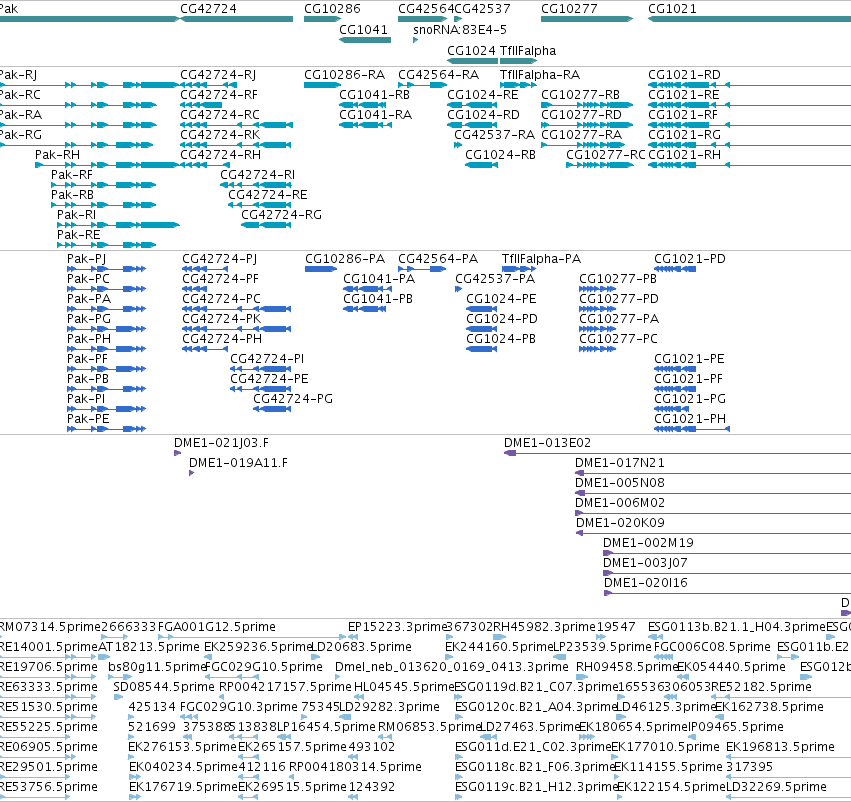851x802 pixels.
Task: Click transcript CG42724-RG
Action: pos(266,225)
